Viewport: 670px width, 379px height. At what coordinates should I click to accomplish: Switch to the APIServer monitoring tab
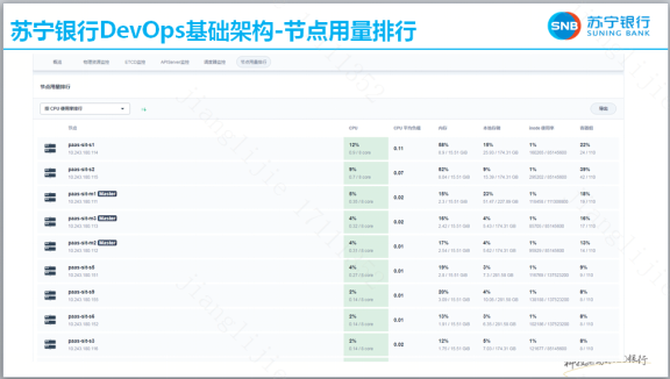pyautogui.click(x=174, y=62)
